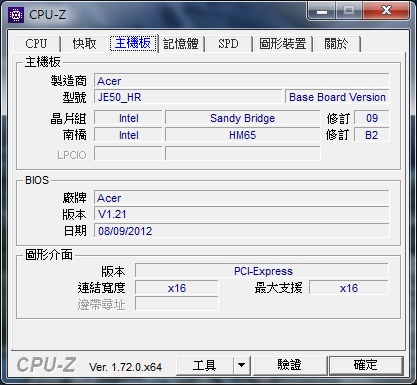The height and width of the screenshot is (385, 417).
Task: Open the SPD tab
Action: click(x=229, y=44)
